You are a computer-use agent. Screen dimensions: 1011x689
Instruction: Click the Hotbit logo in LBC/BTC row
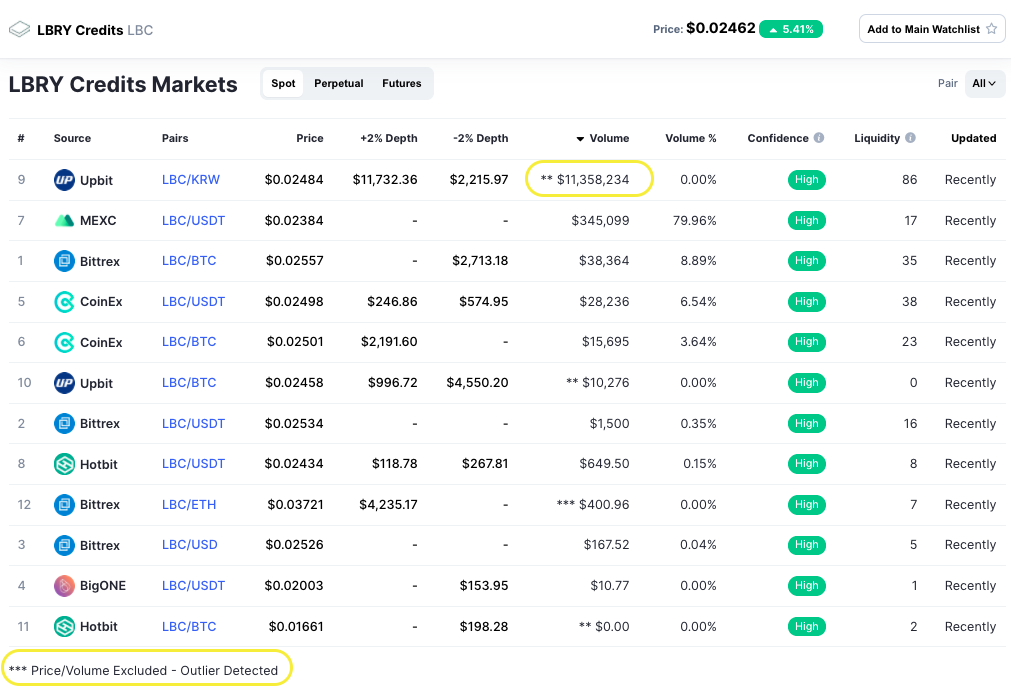point(64,626)
